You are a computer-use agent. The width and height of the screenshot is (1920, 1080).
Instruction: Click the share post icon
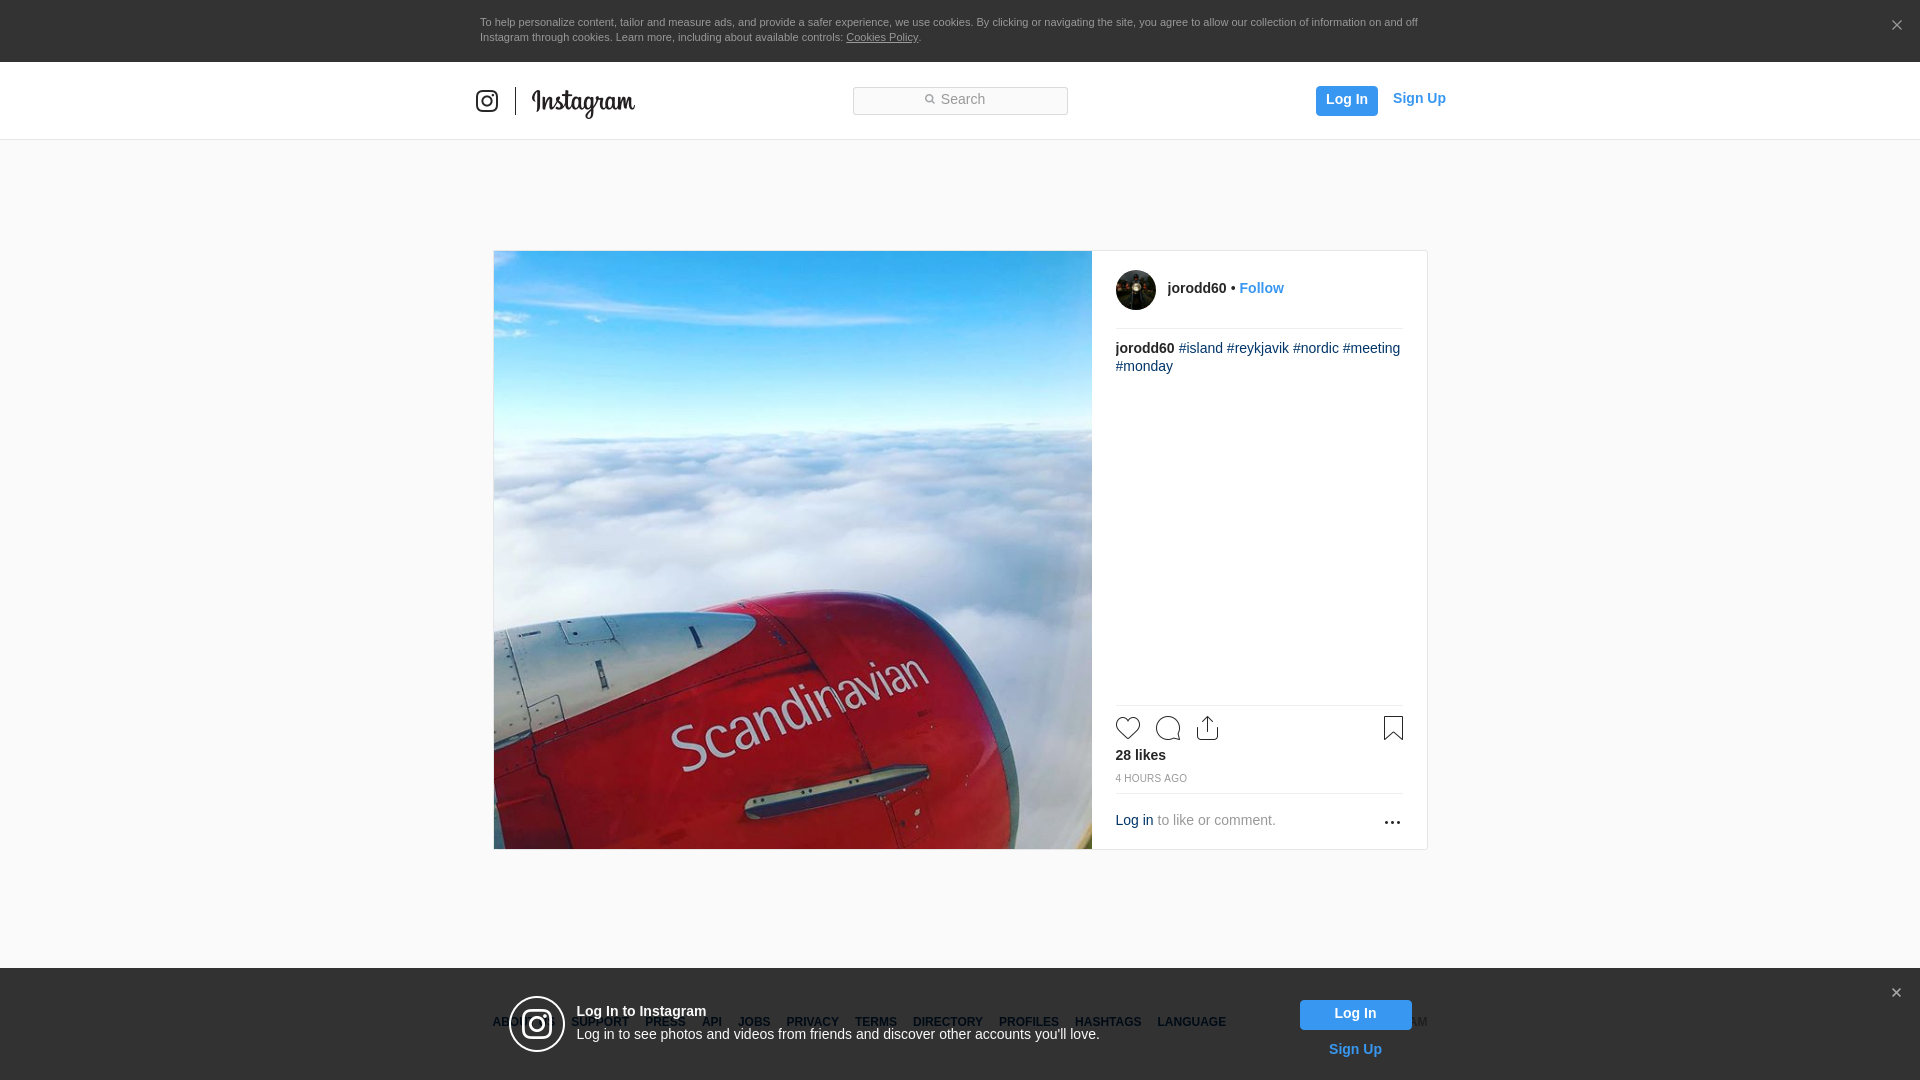(x=1207, y=728)
